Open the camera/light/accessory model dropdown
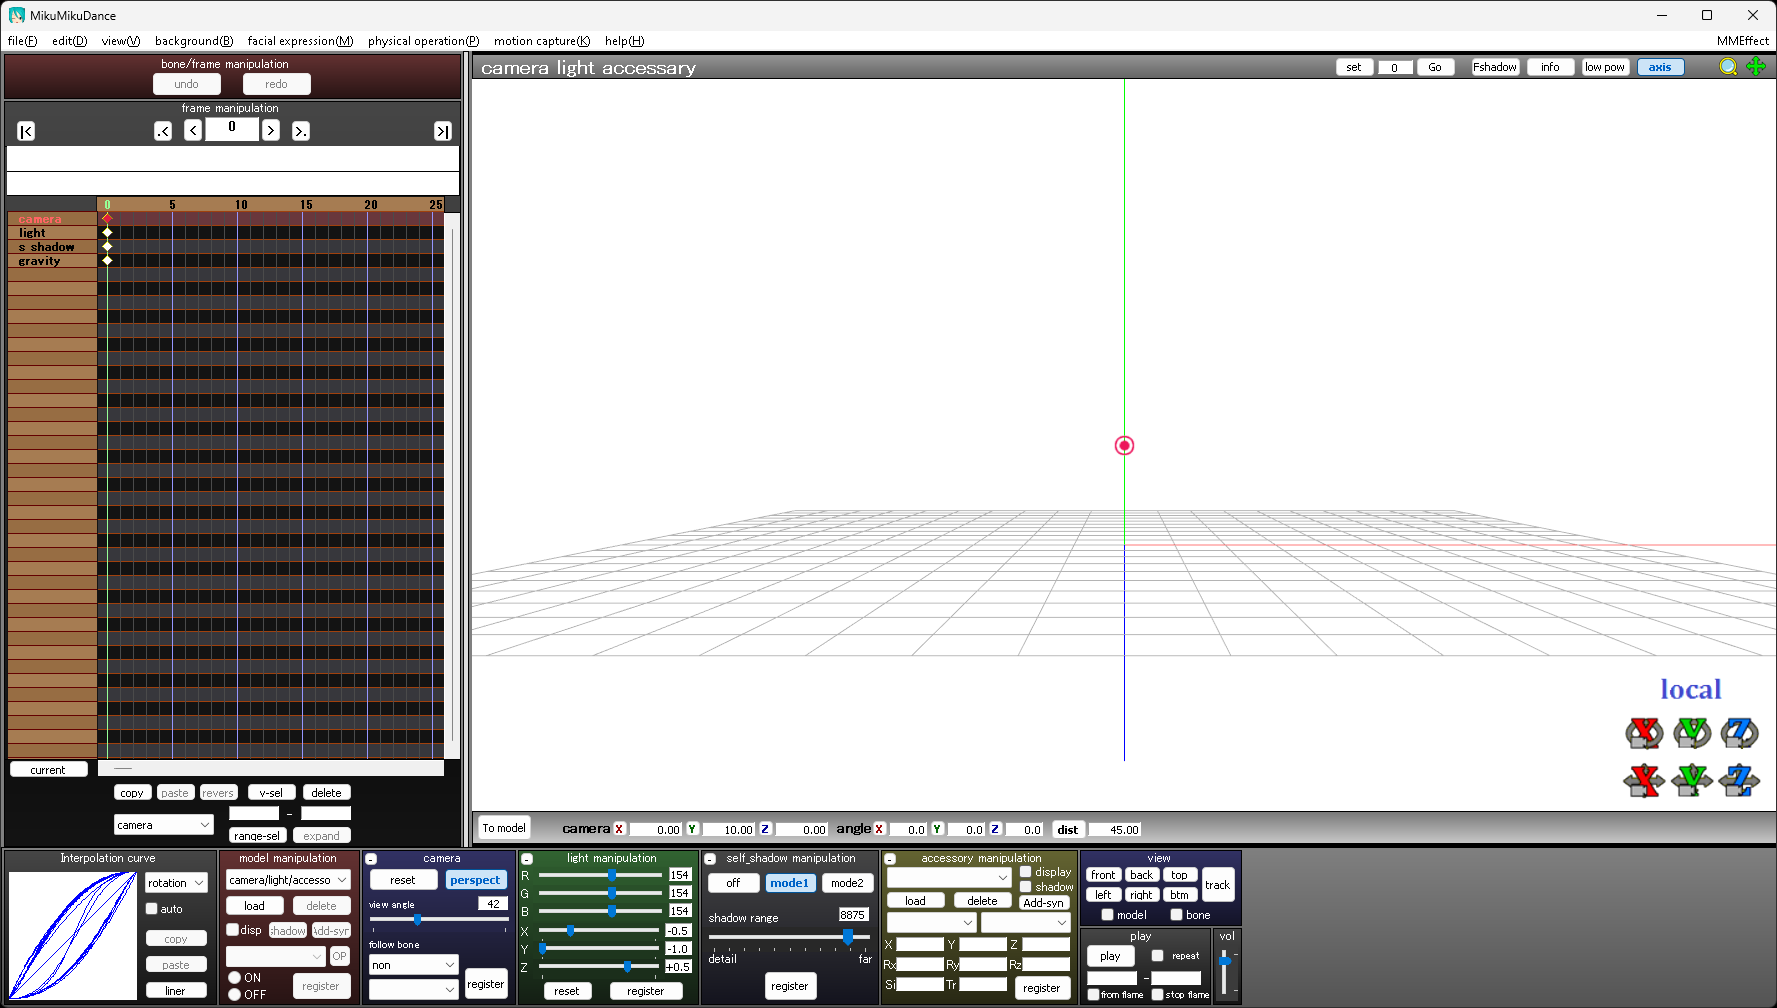The image size is (1777, 1008). click(x=288, y=880)
